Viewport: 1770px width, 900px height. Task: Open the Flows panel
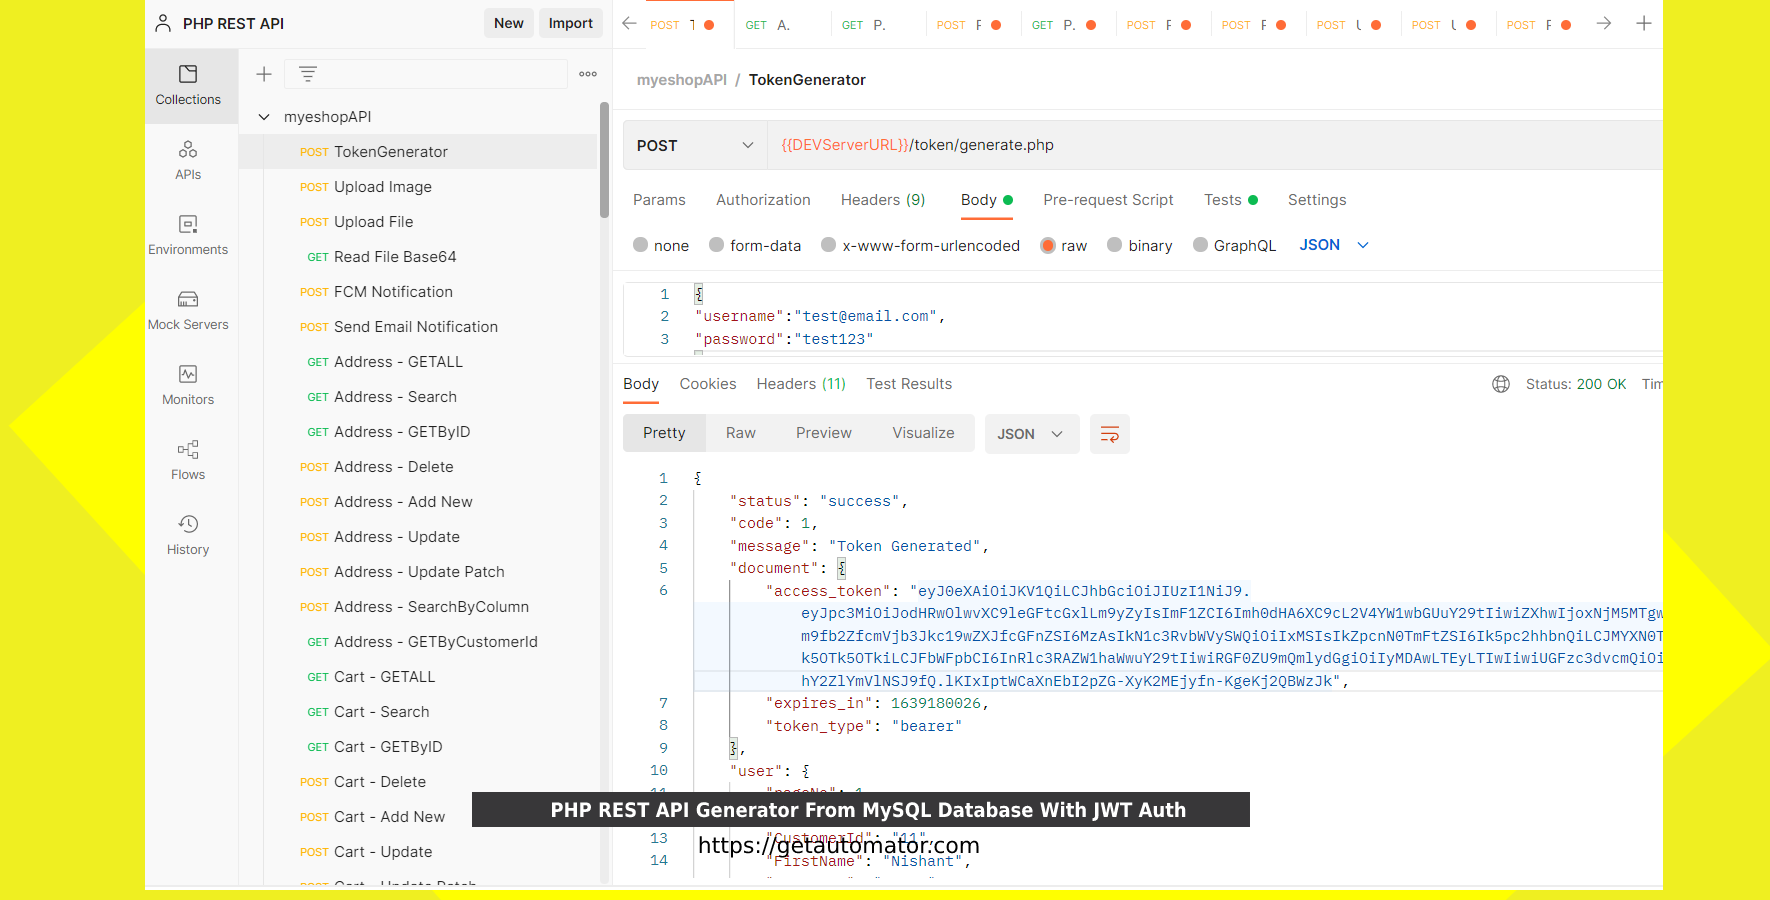pyautogui.click(x=188, y=458)
